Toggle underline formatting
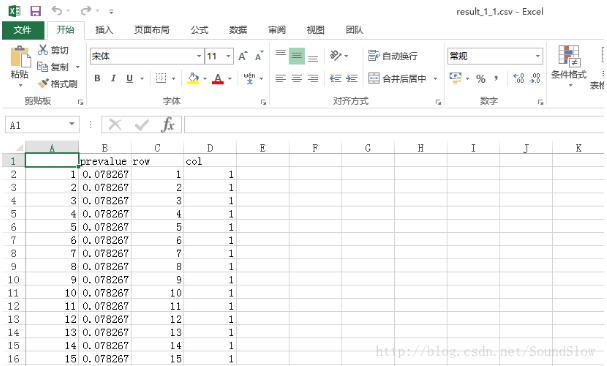Viewport: 607px width, 366px height. click(x=130, y=79)
